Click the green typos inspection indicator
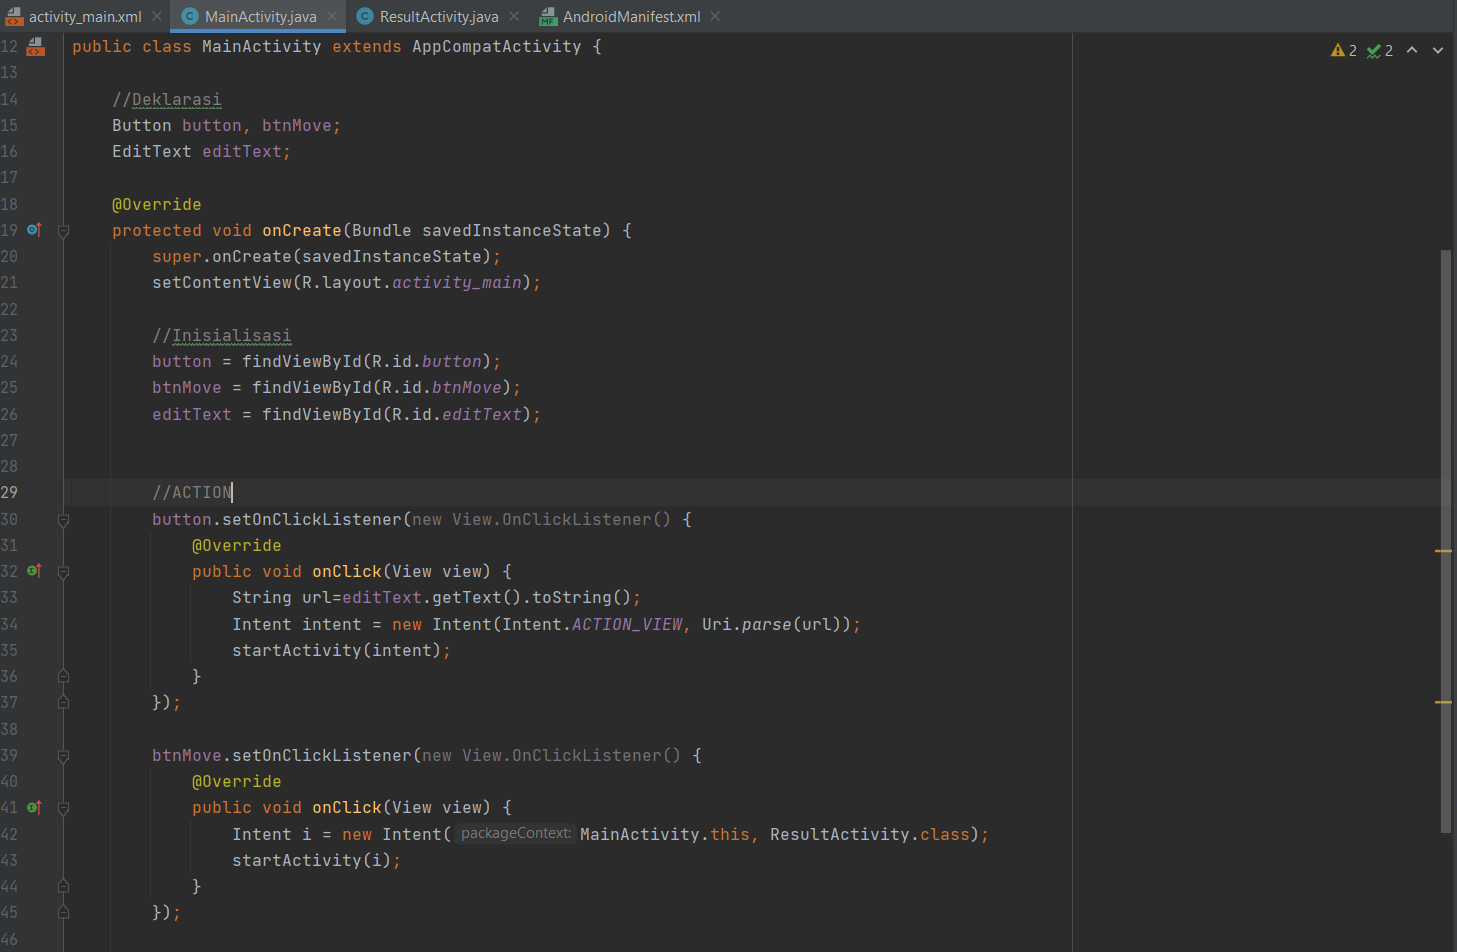The image size is (1457, 952). point(1379,50)
